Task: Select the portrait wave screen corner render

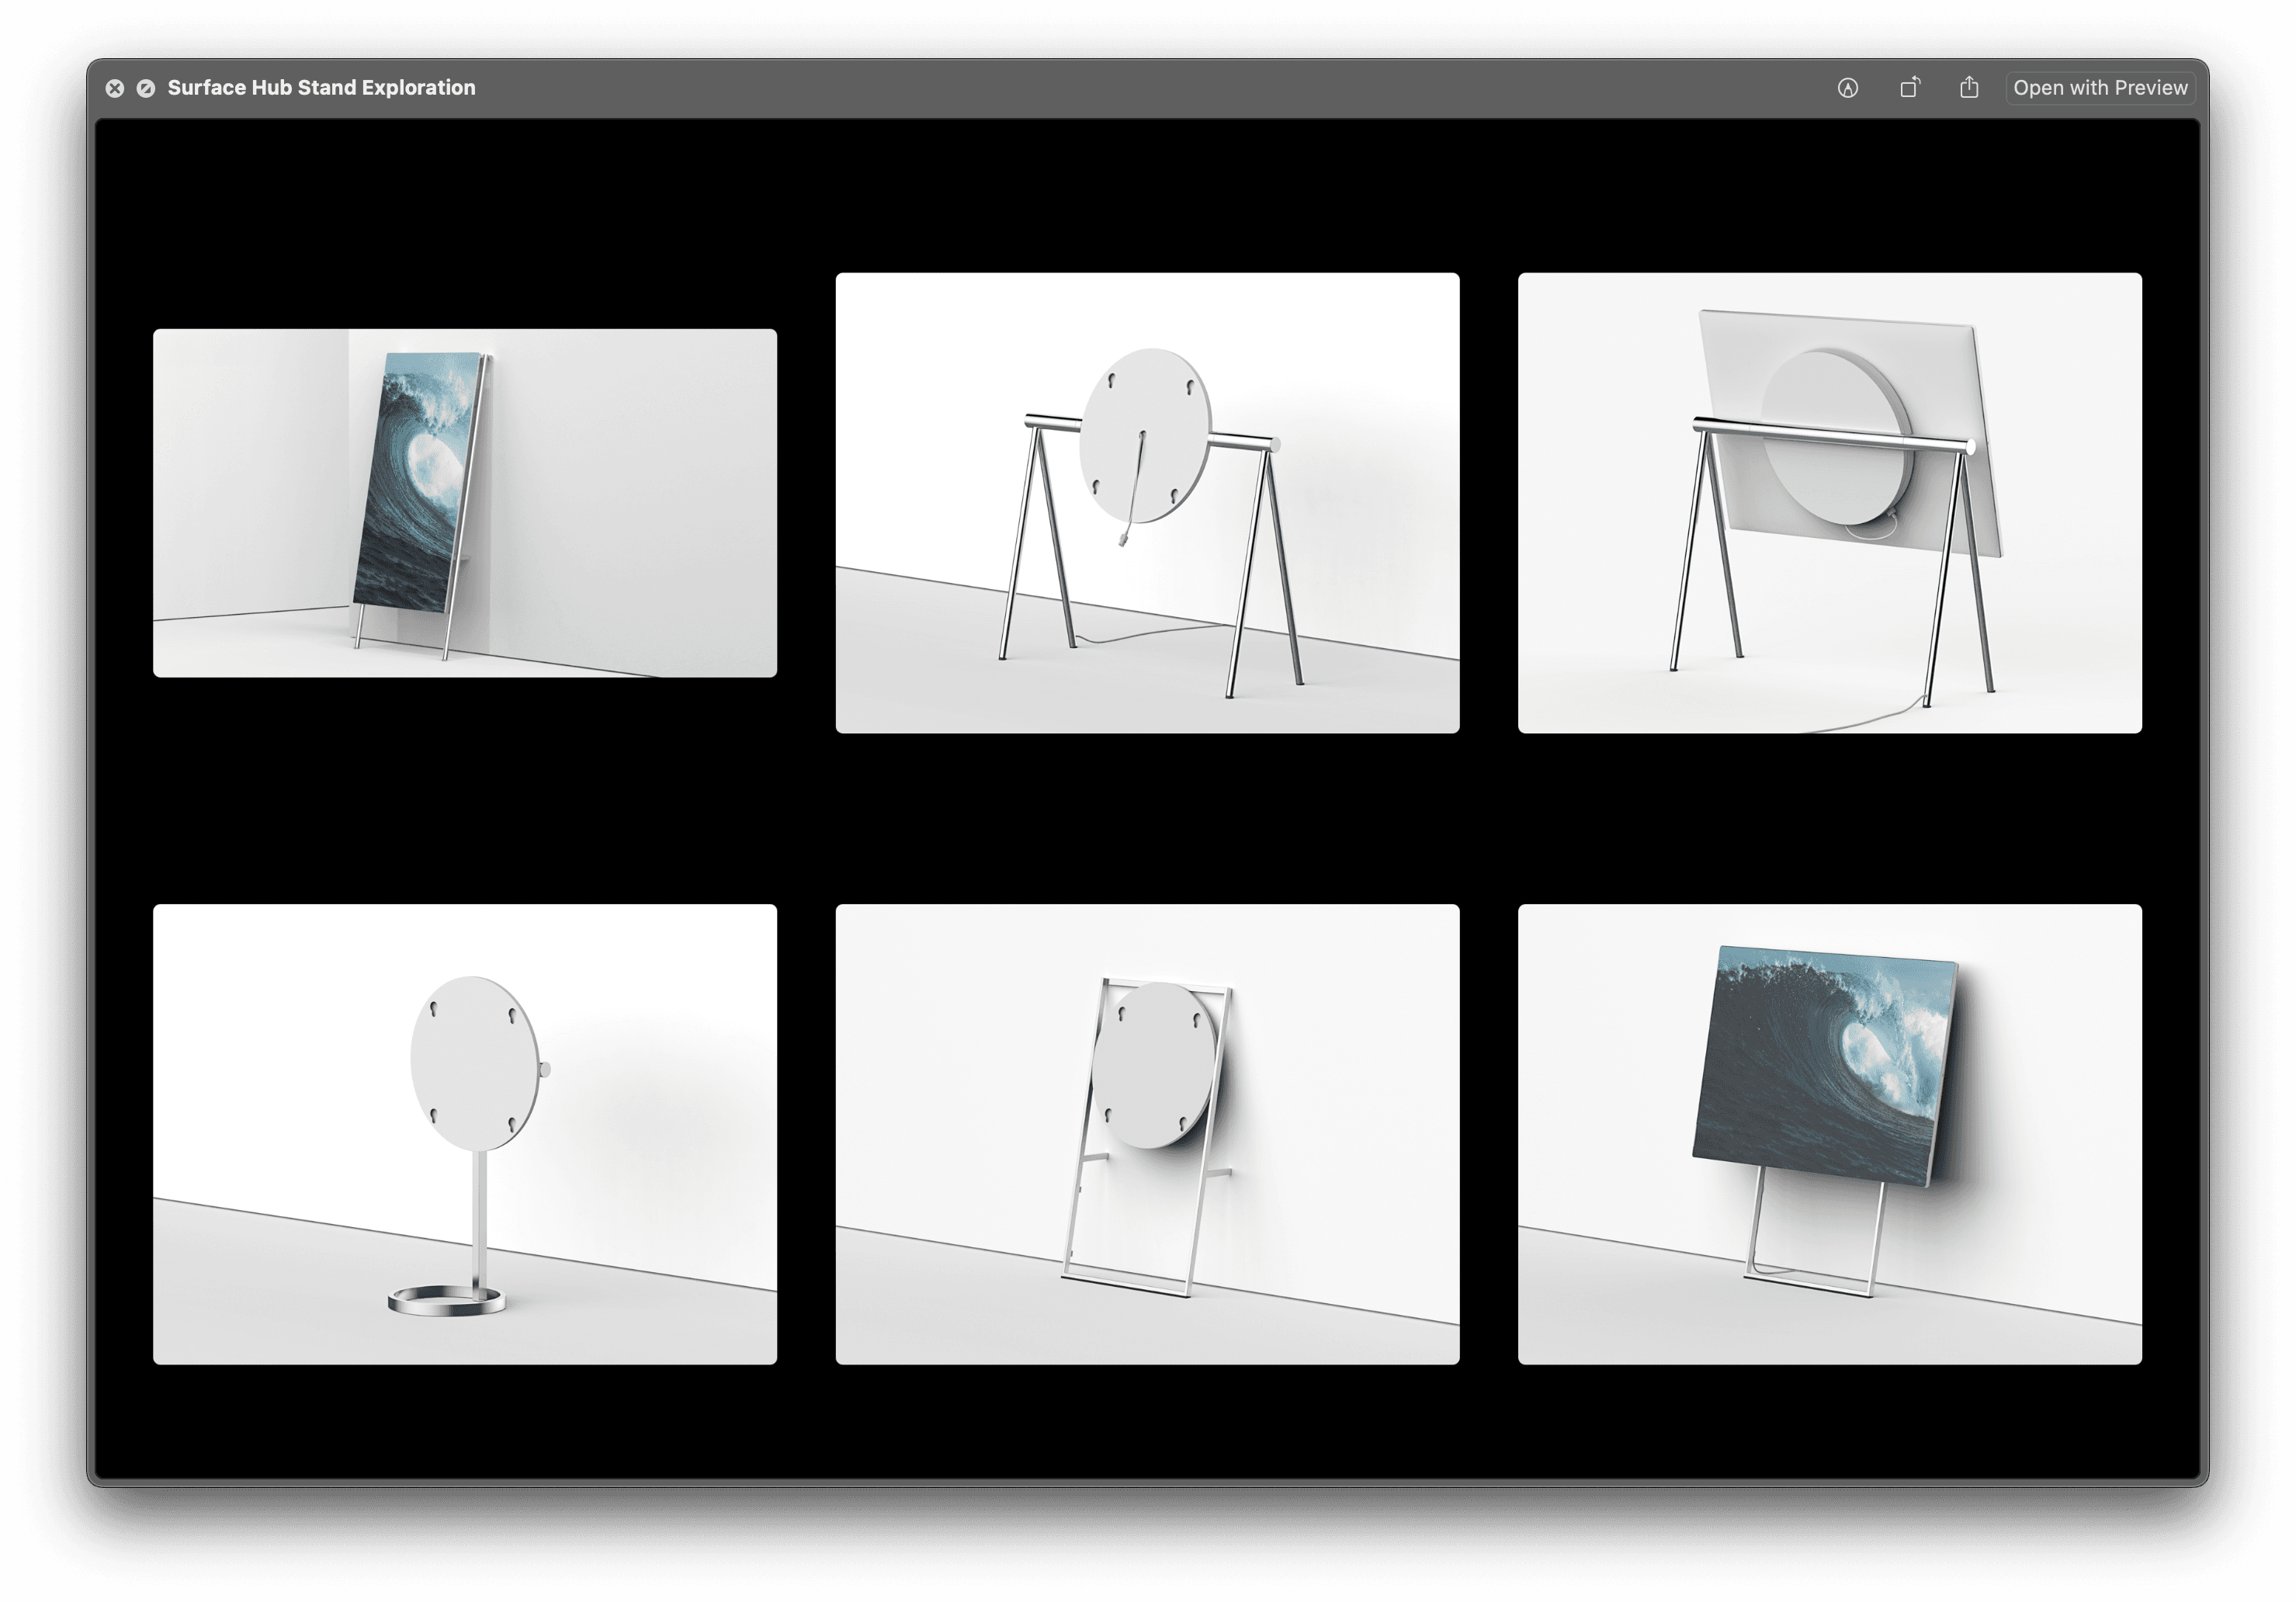Action: [x=464, y=503]
